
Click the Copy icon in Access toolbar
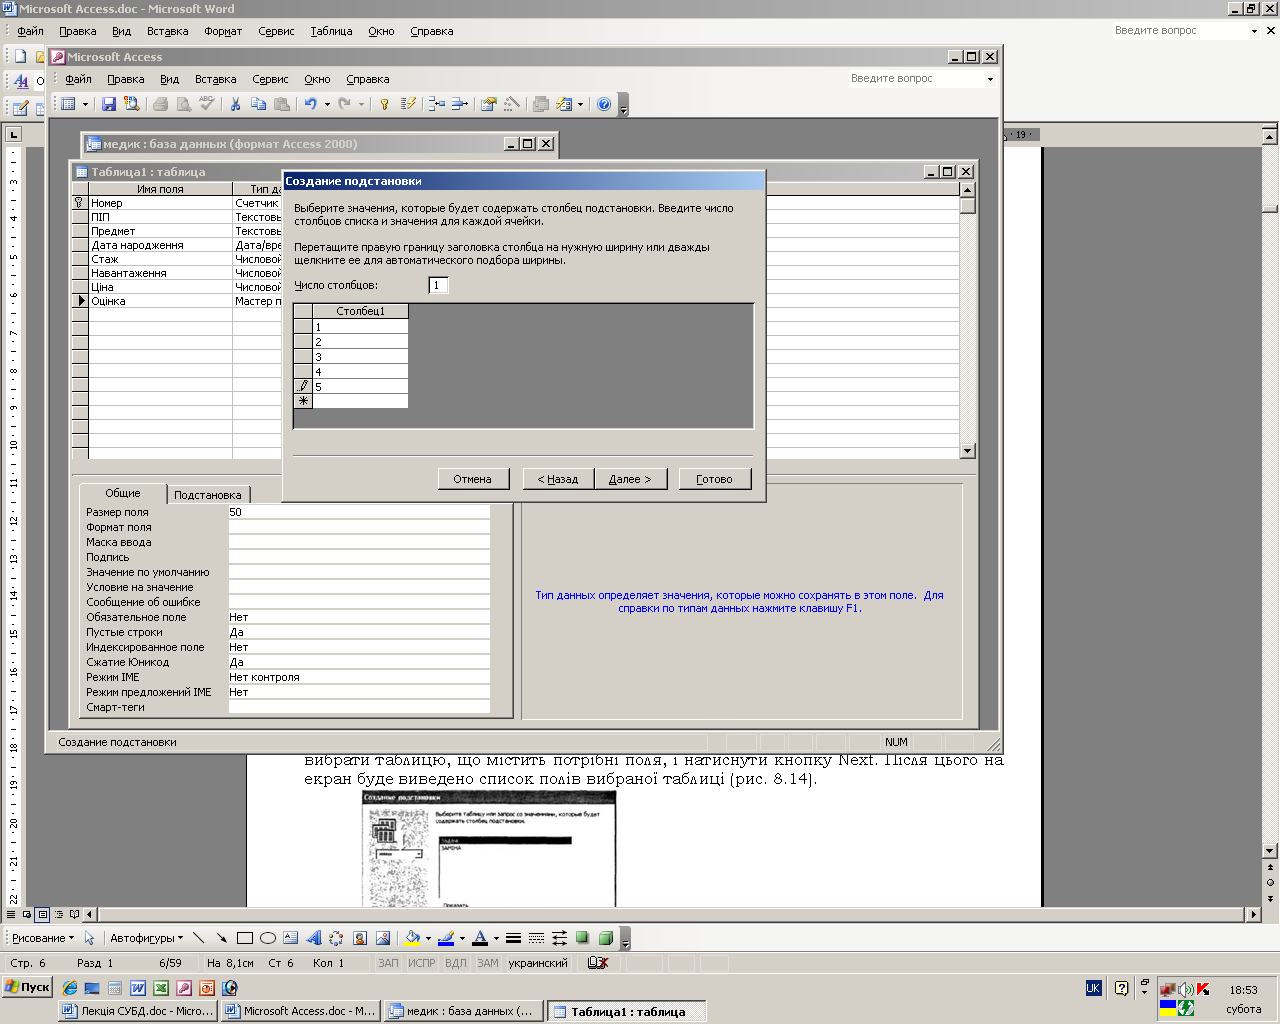tap(259, 104)
